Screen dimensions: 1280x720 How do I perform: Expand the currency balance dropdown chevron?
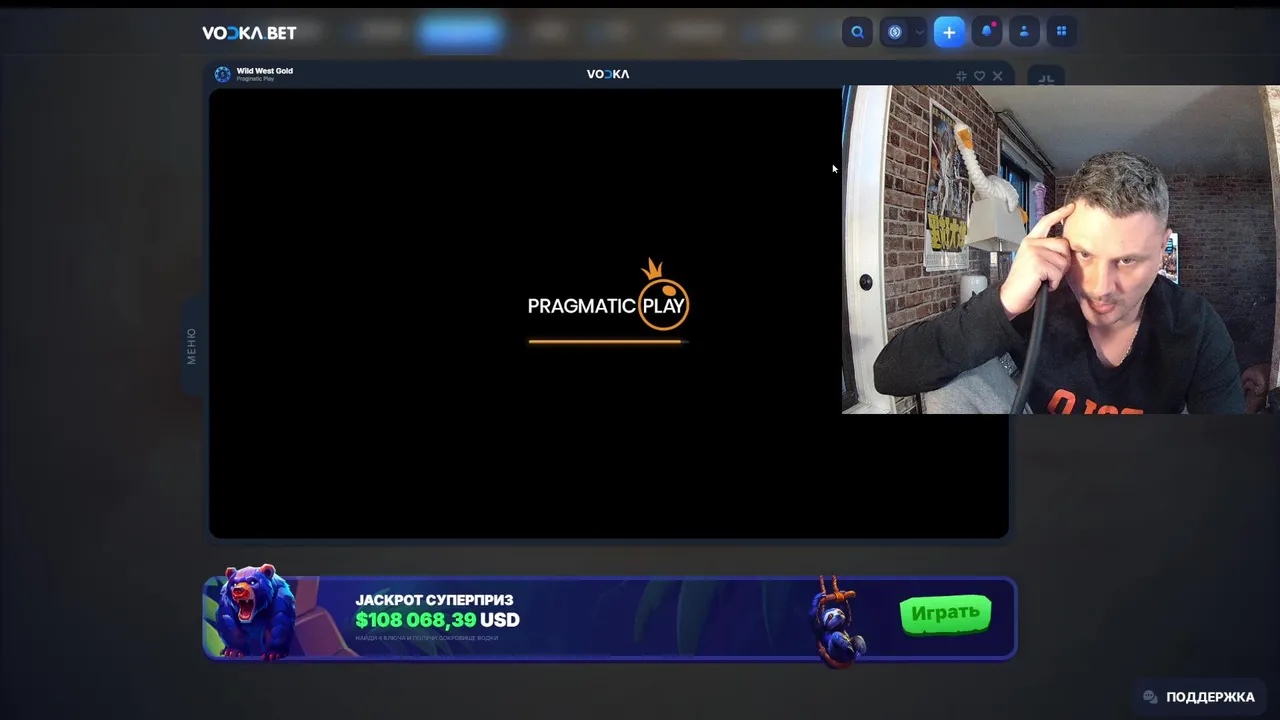click(919, 32)
